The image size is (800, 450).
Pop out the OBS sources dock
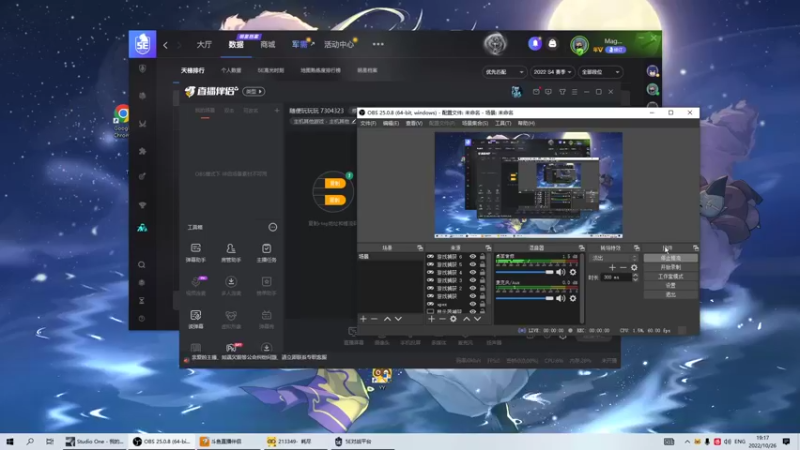[488, 248]
